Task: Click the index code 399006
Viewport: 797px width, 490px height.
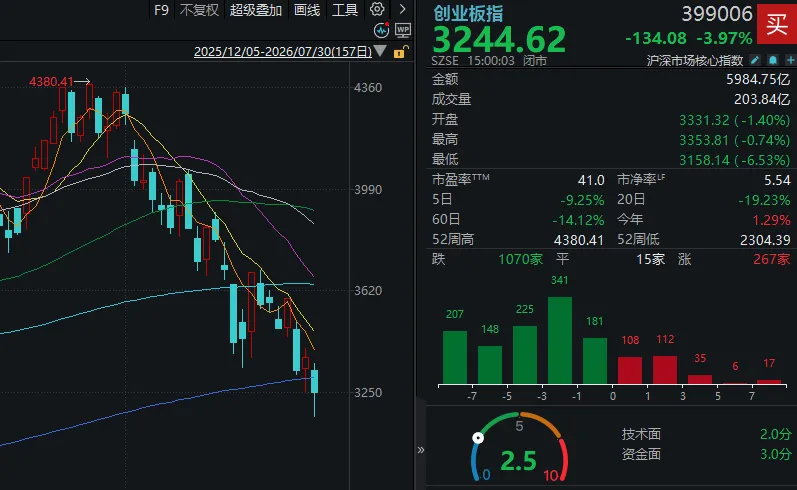Action: click(717, 14)
